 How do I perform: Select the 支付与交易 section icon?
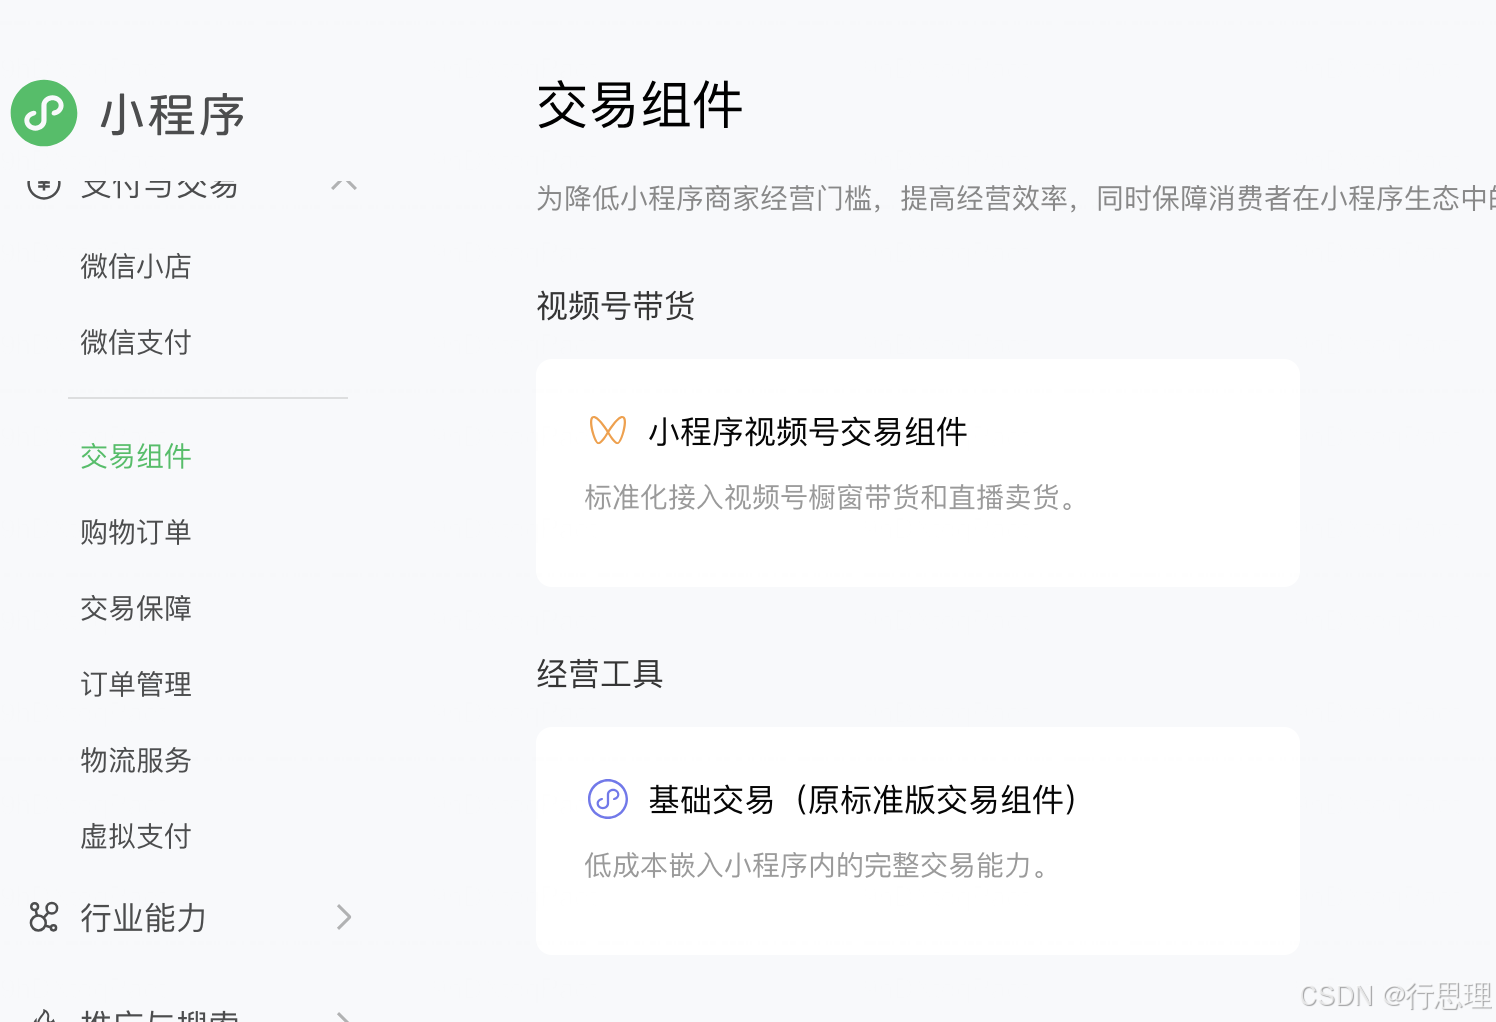[44, 185]
